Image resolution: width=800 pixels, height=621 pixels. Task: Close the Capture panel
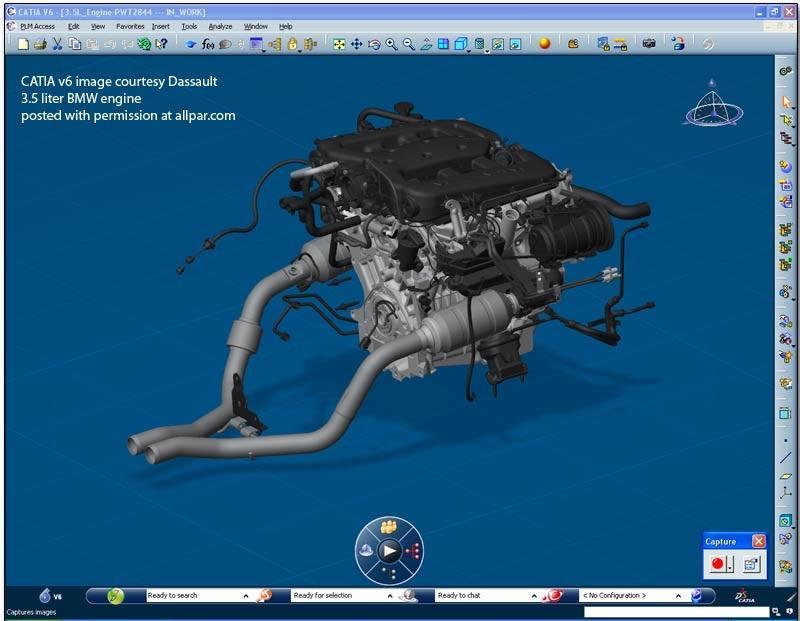759,541
